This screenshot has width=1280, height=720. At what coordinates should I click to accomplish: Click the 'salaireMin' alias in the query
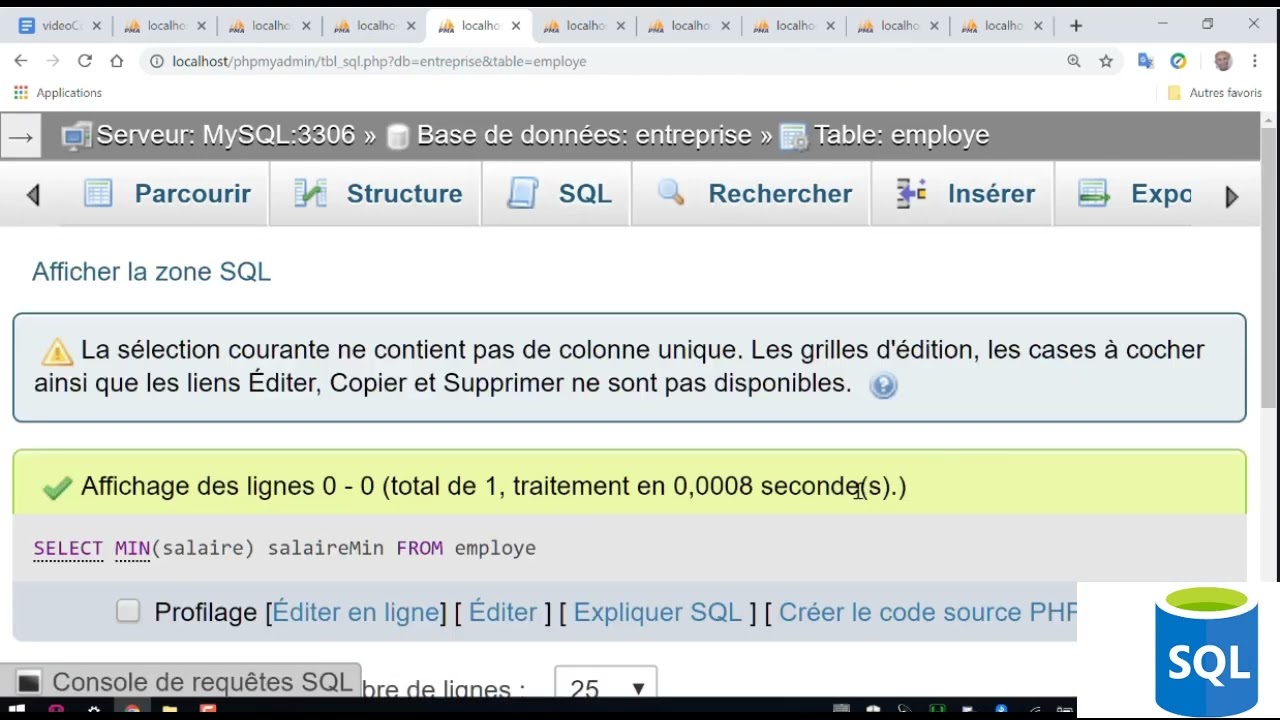[326, 548]
